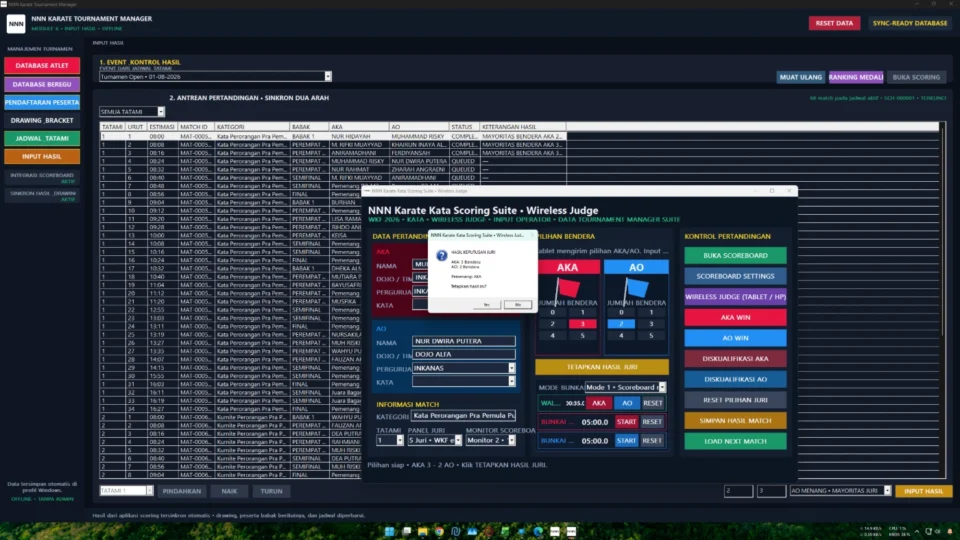Open Windows Start menu

tap(389, 531)
